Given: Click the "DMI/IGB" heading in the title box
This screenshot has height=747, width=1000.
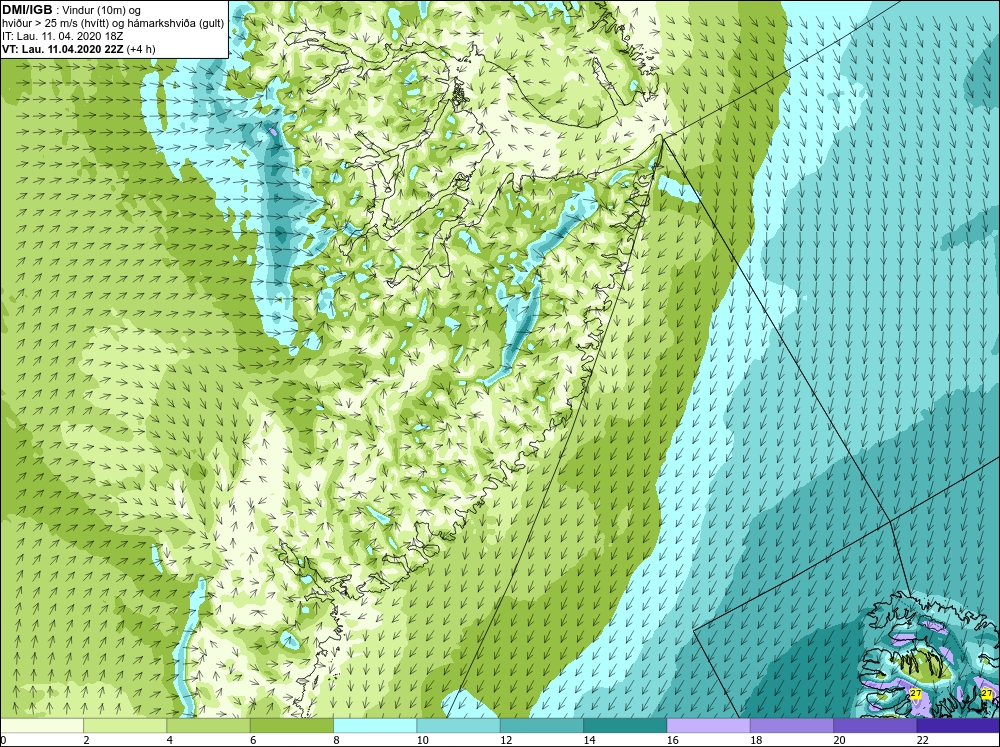Looking at the screenshot, I should pos(27,10).
